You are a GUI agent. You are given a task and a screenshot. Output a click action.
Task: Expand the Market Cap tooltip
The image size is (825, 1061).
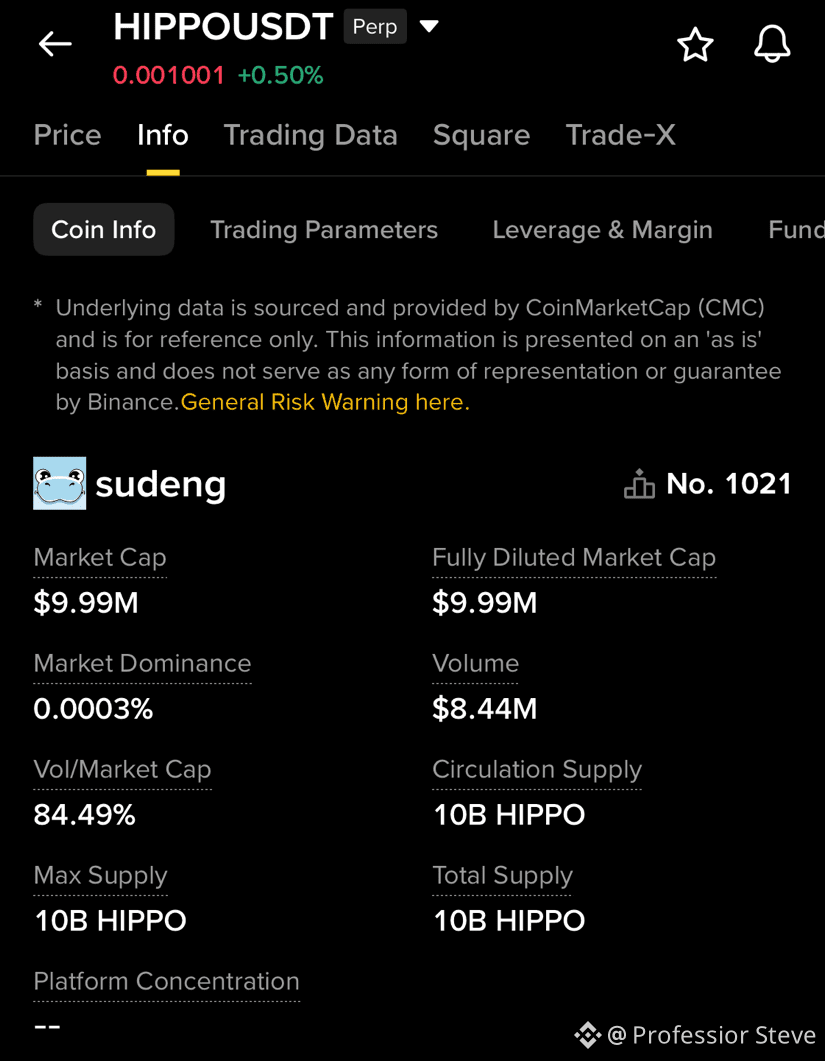tap(99, 557)
